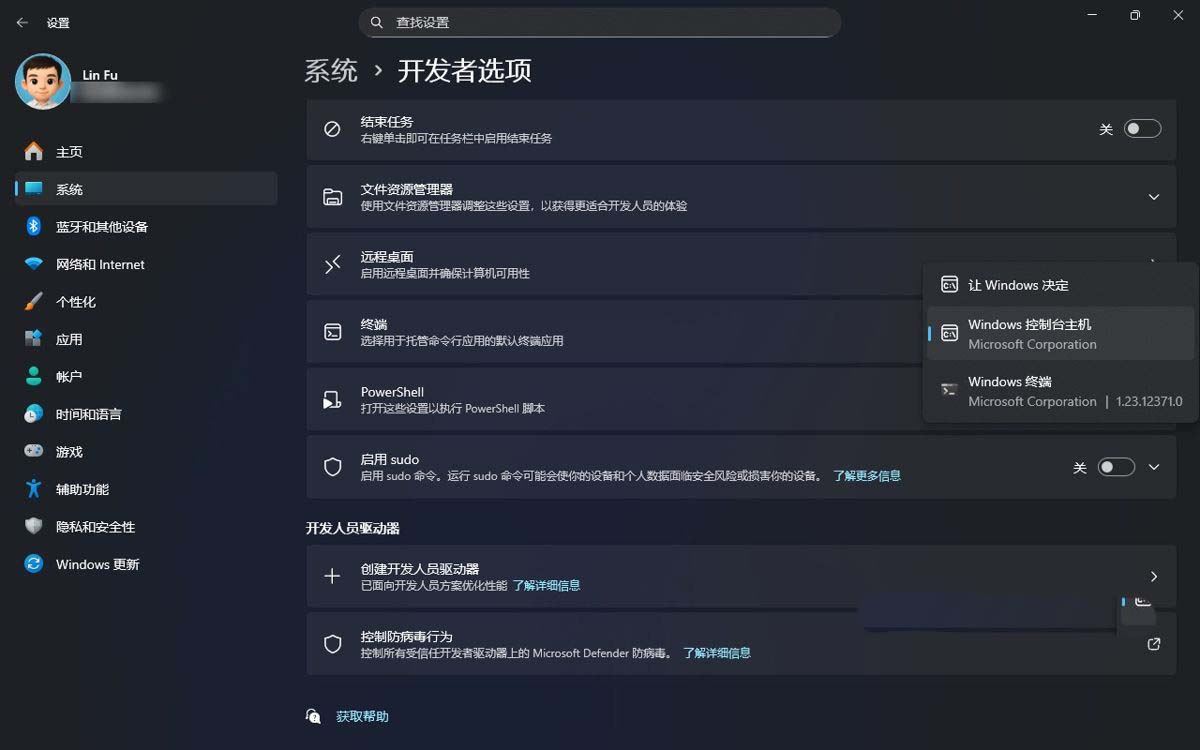Screen dimensions: 1200x750
Task: Open 隐私和安全性 settings page
Action: (146, 527)
